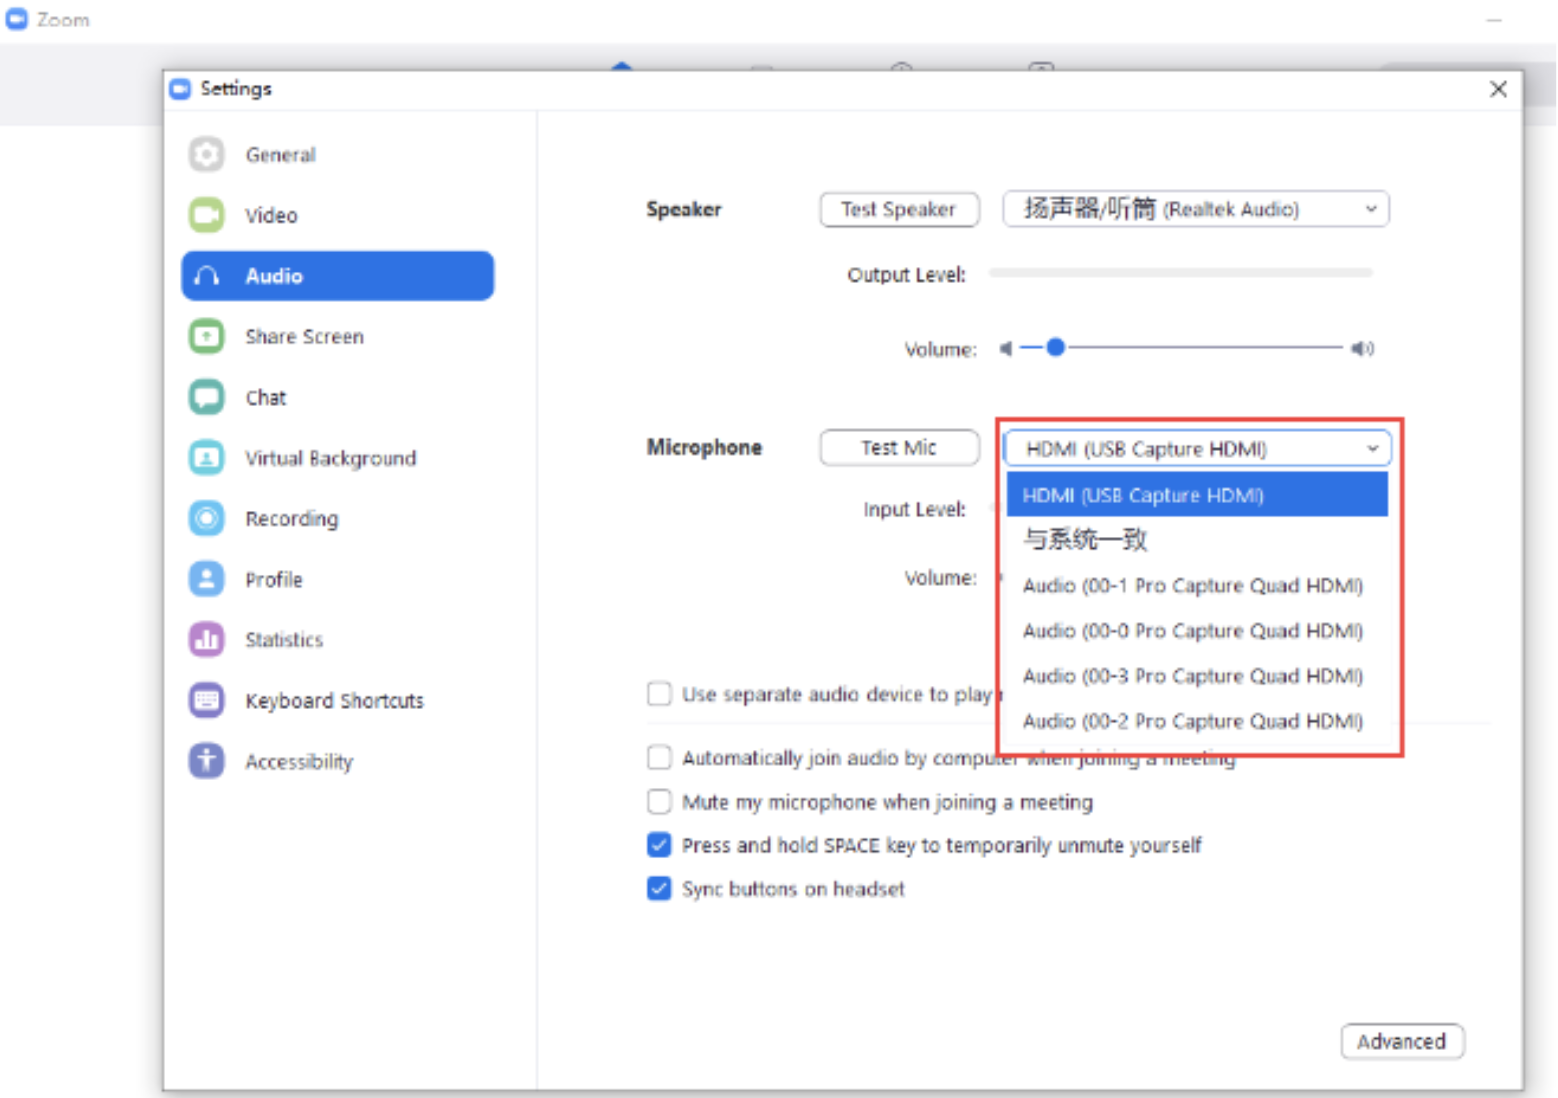Uncheck Sync buttons on headset

pyautogui.click(x=659, y=888)
